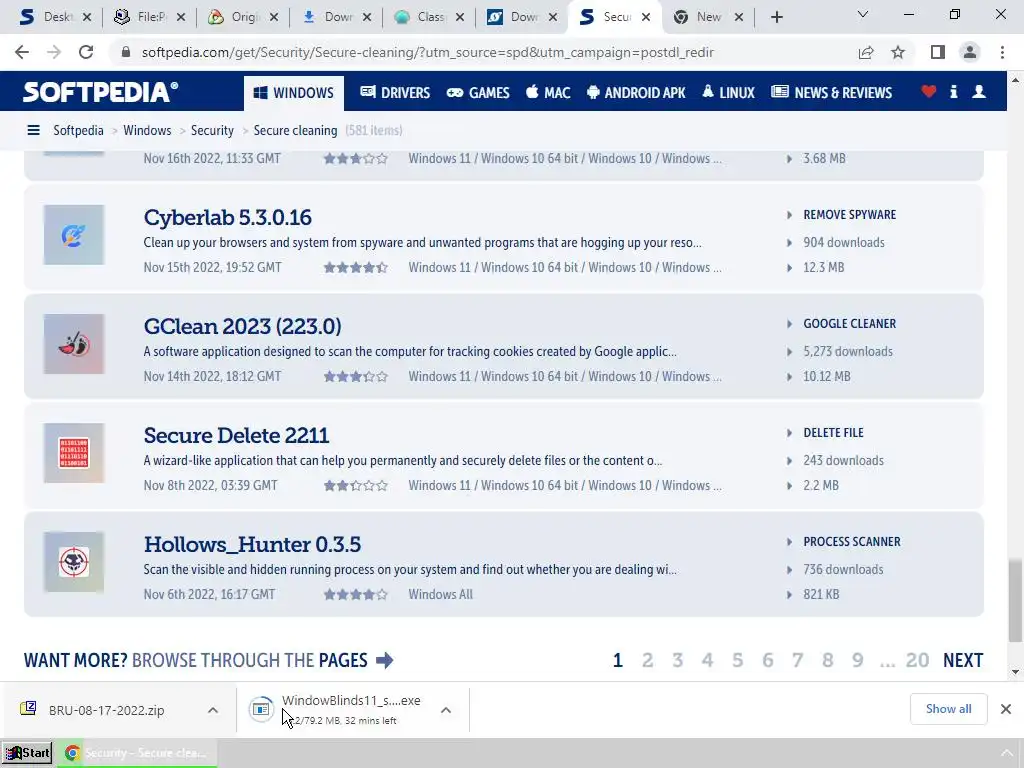
Task: Click Cyberlab star rating
Action: [356, 268]
